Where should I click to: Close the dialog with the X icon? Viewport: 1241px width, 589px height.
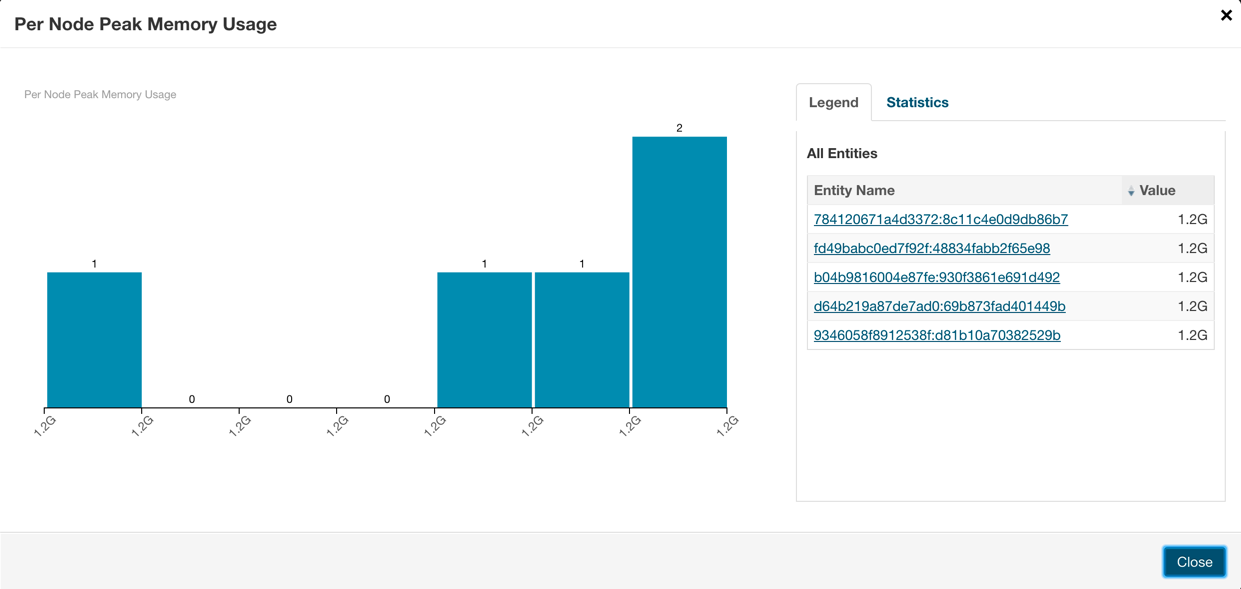click(1226, 15)
